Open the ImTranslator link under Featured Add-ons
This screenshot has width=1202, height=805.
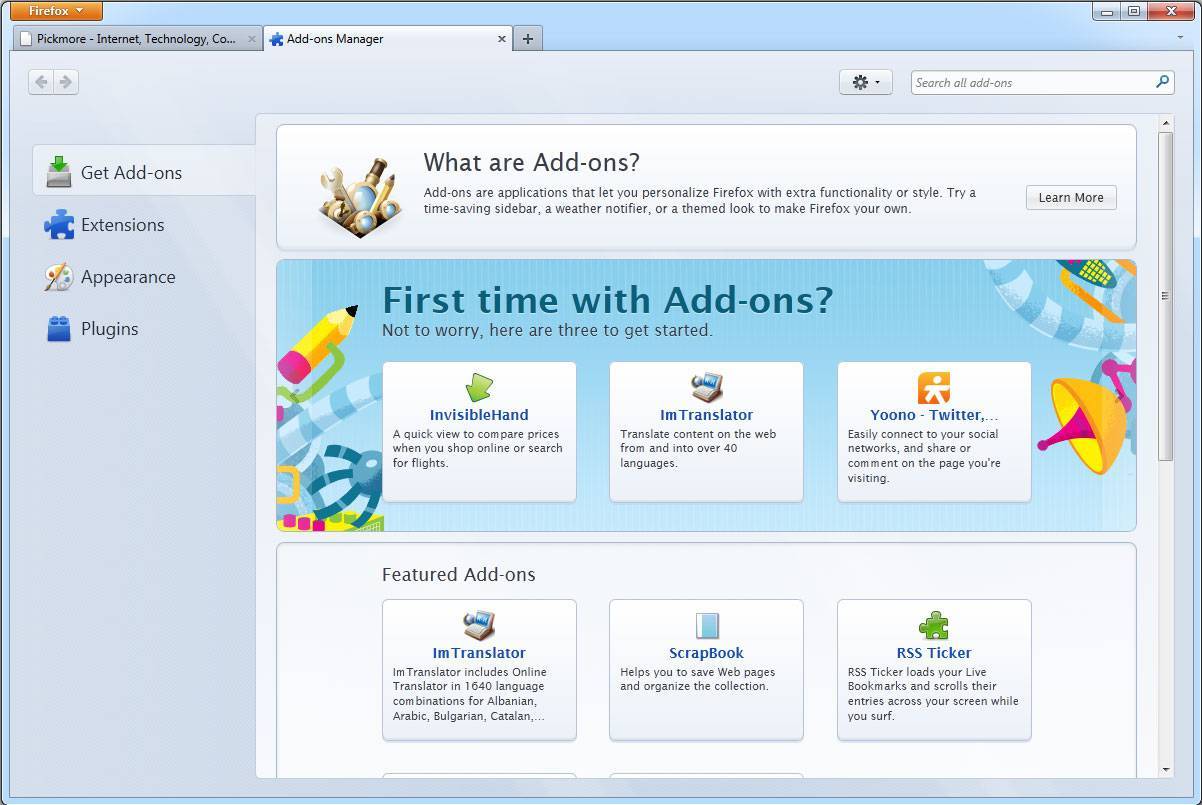point(479,653)
